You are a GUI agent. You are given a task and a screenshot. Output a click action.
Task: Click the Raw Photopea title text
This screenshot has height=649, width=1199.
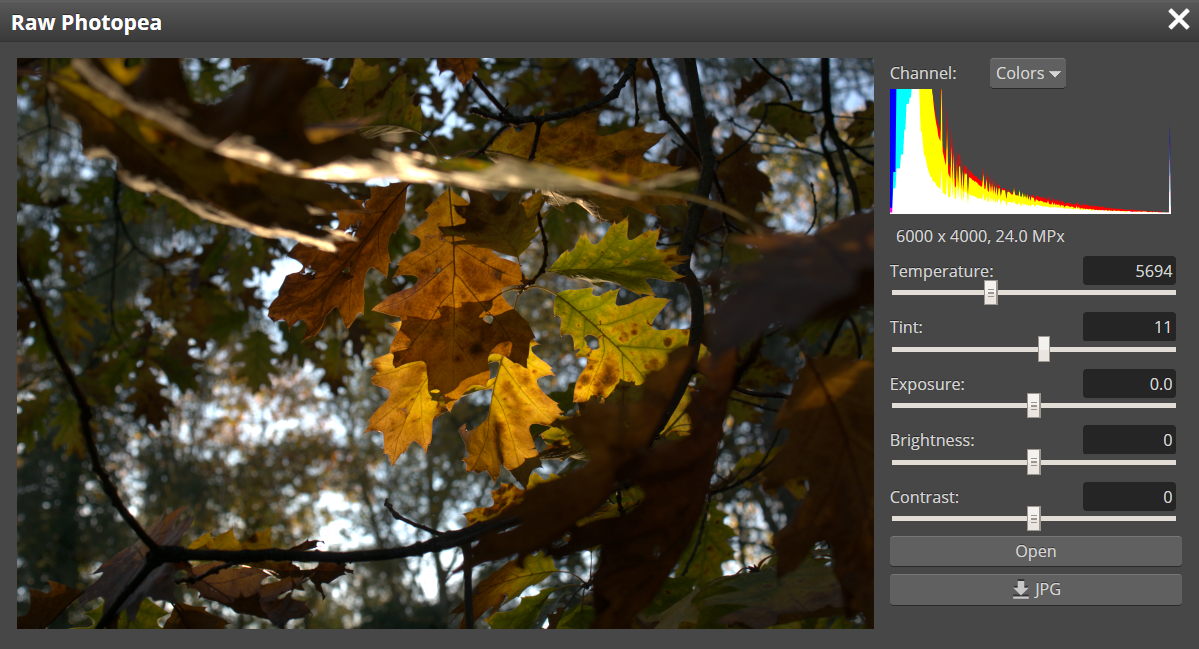coord(86,22)
